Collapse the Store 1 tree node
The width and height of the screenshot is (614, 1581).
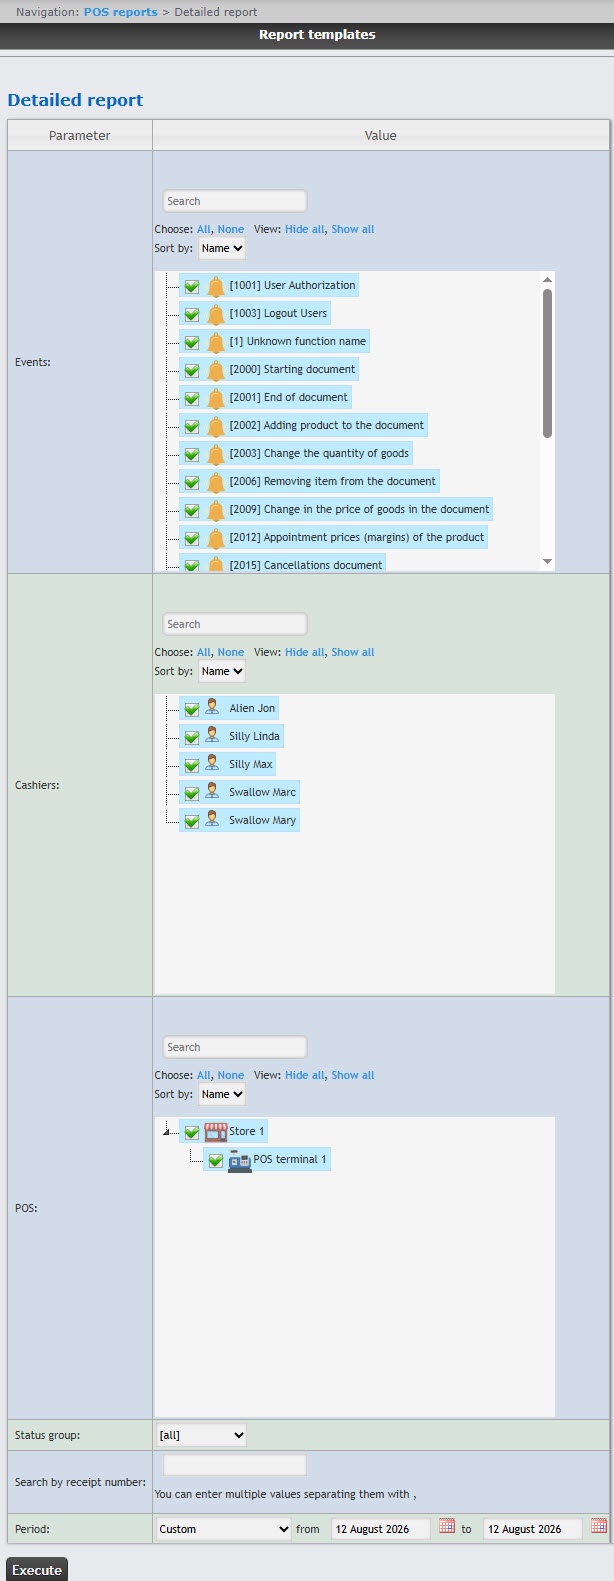click(167, 1132)
